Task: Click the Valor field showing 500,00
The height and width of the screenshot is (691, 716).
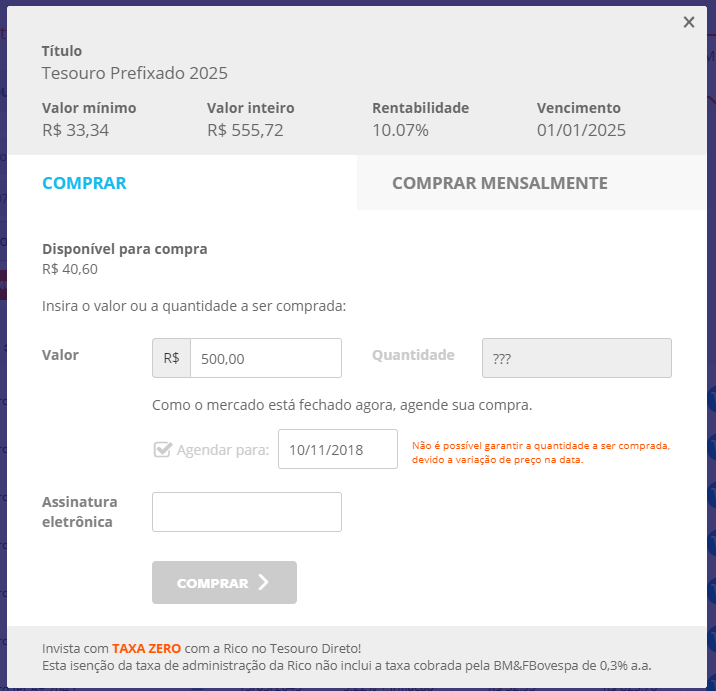Action: point(265,358)
